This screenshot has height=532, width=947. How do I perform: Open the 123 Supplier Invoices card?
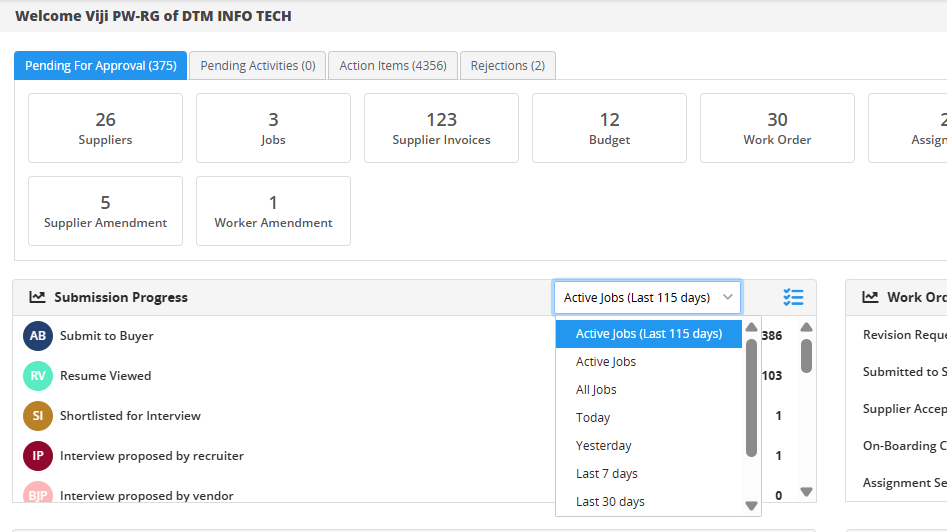tap(441, 128)
